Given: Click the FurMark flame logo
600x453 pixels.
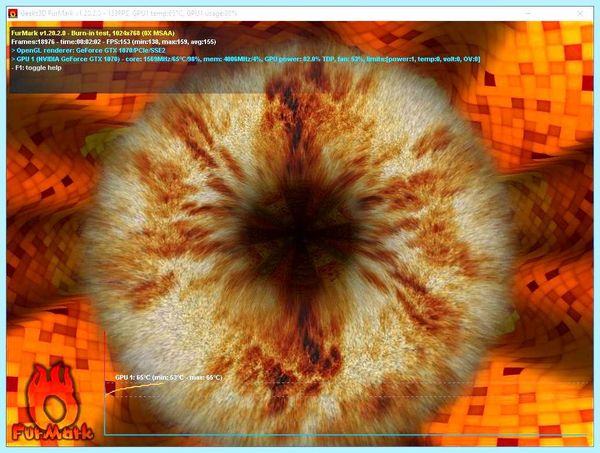Looking at the screenshot, I should pyautogui.click(x=53, y=402).
